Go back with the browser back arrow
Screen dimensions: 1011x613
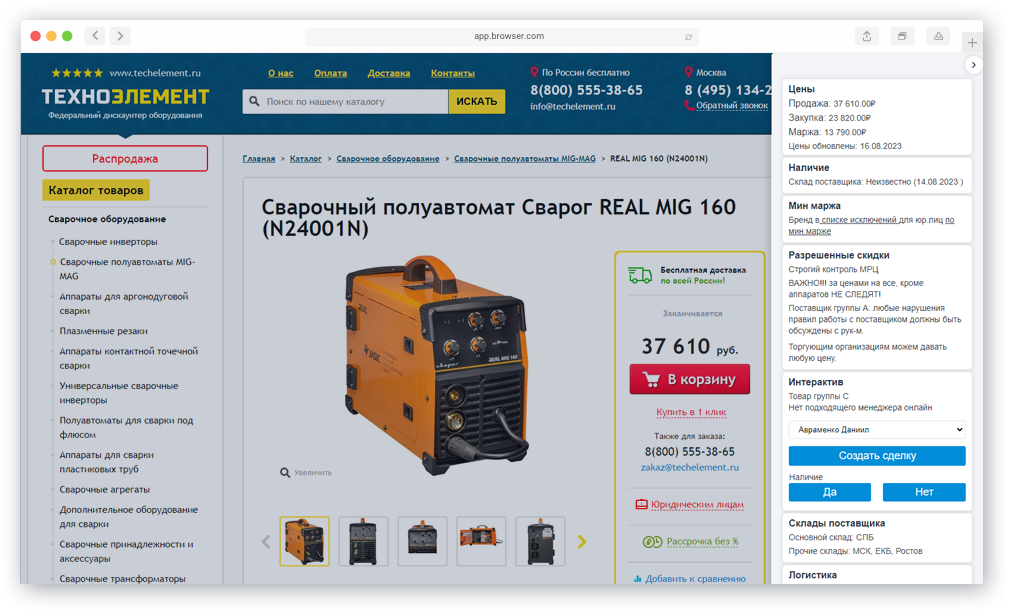click(95, 35)
